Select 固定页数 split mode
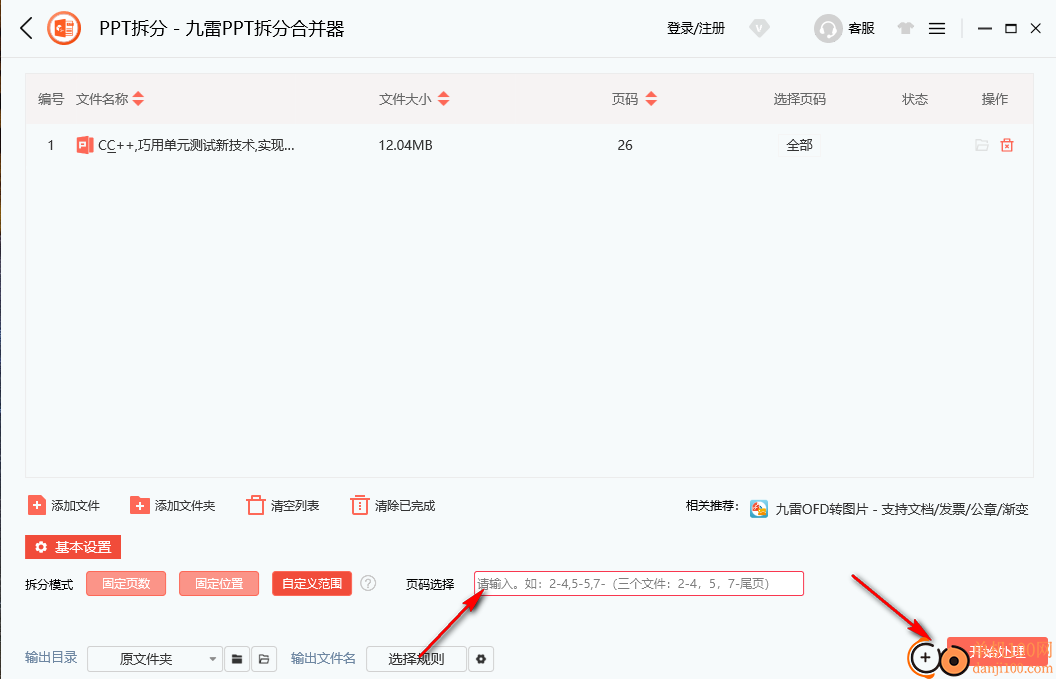Screen dimensions: 1056x679 pos(126,583)
